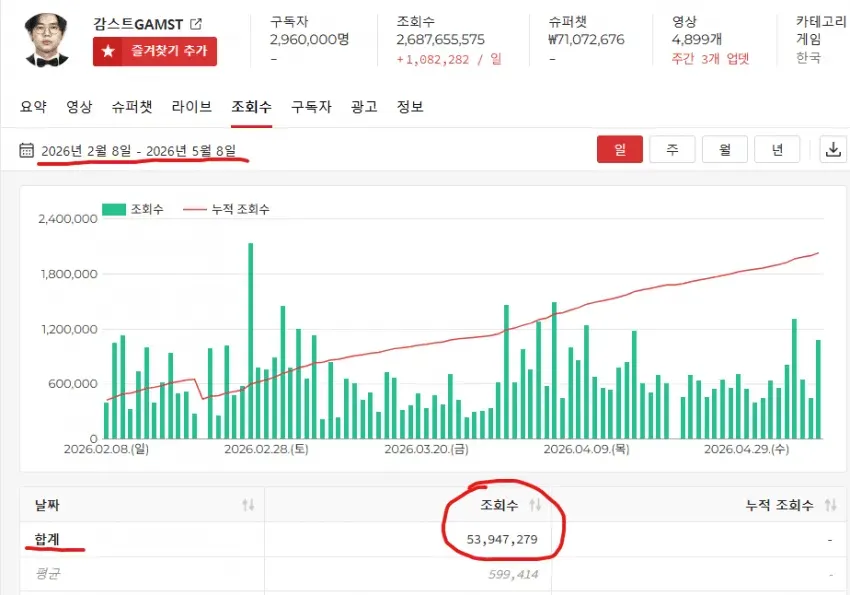Viewport: 850px width, 595px height.
Task: Click the x-axis label 2026.04.09.(목)
Action: pyautogui.click(x=587, y=449)
